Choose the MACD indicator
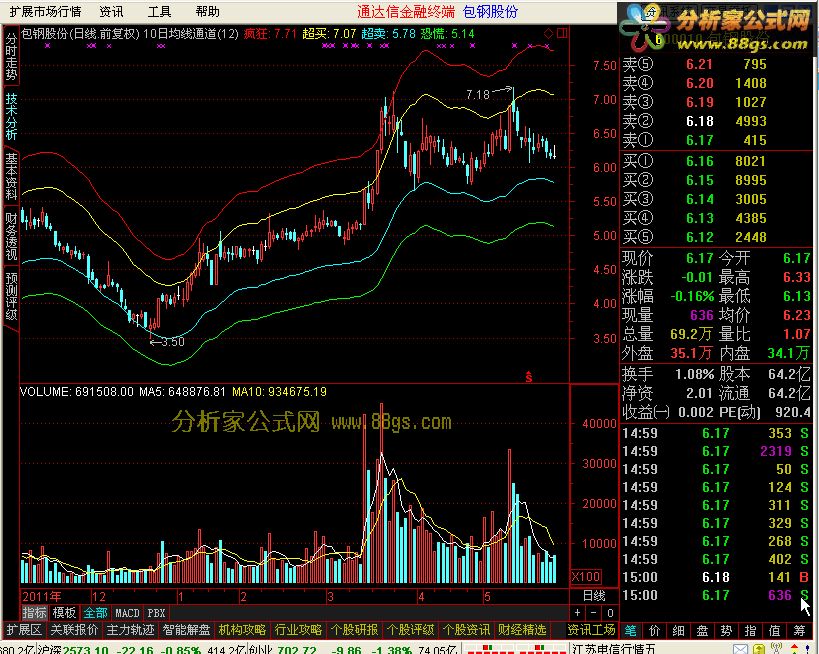 127,613
